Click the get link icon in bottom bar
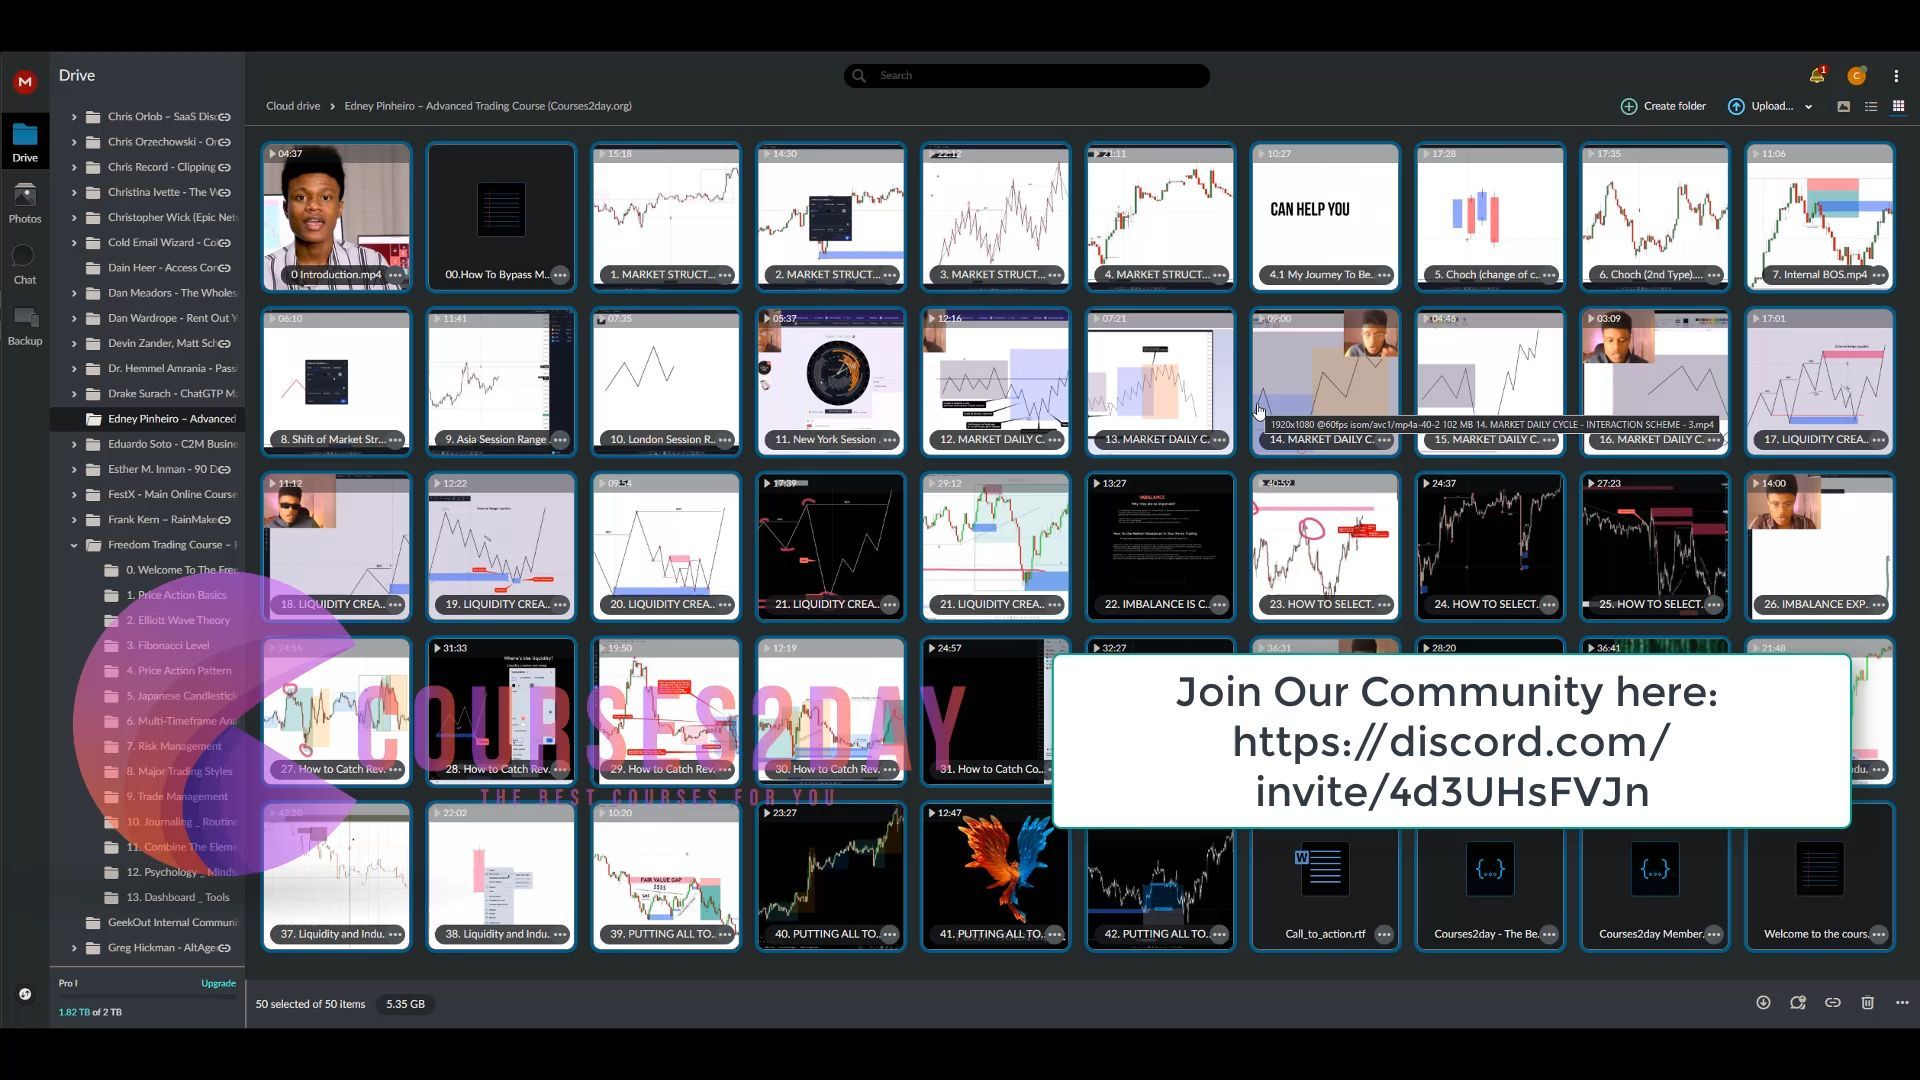This screenshot has height=1080, width=1920. coord(1832,1003)
